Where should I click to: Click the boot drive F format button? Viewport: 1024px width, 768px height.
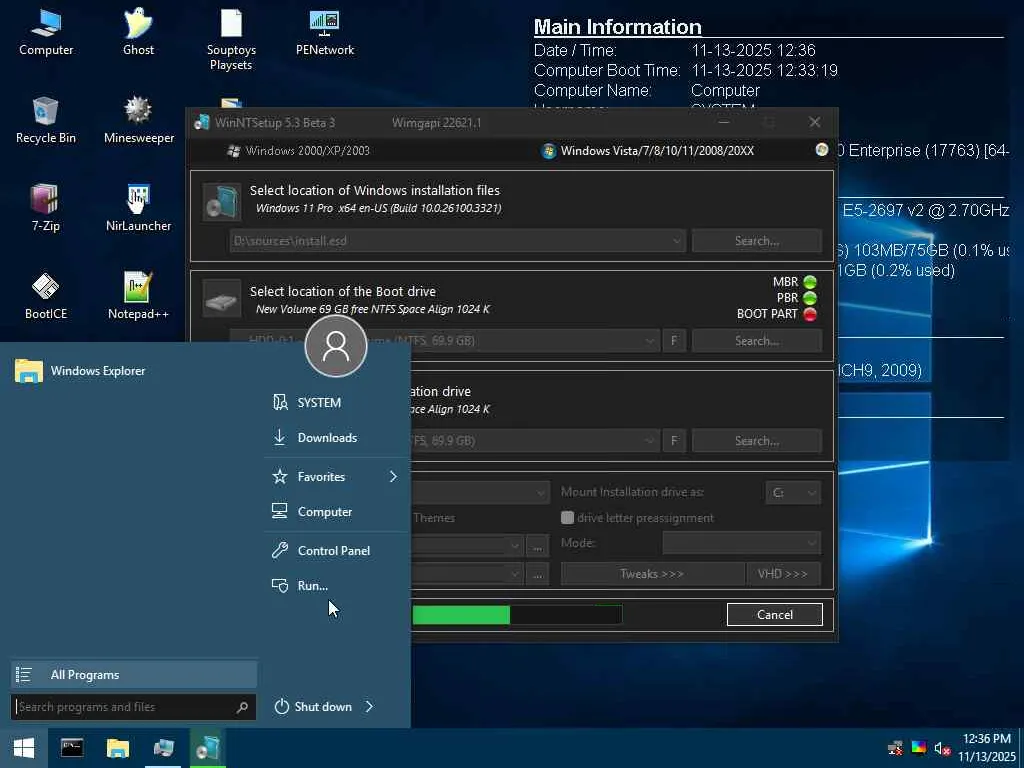(674, 341)
